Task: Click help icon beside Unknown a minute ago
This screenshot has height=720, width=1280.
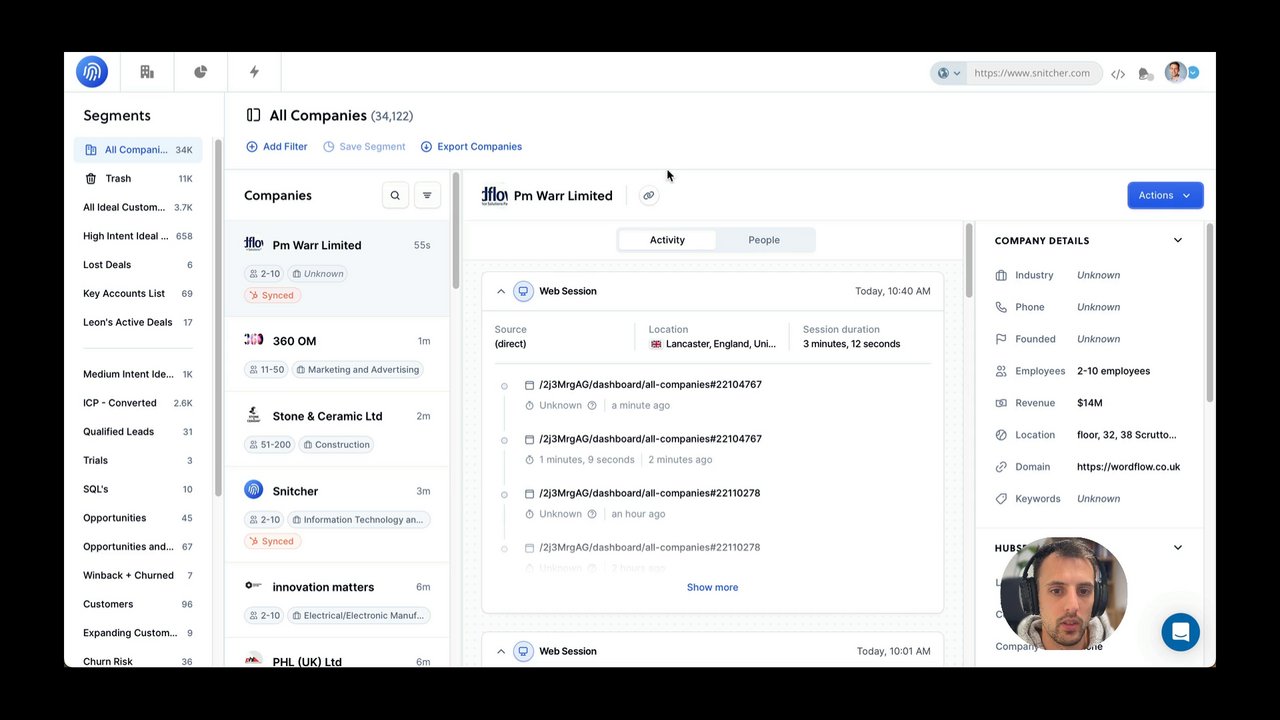Action: point(592,406)
